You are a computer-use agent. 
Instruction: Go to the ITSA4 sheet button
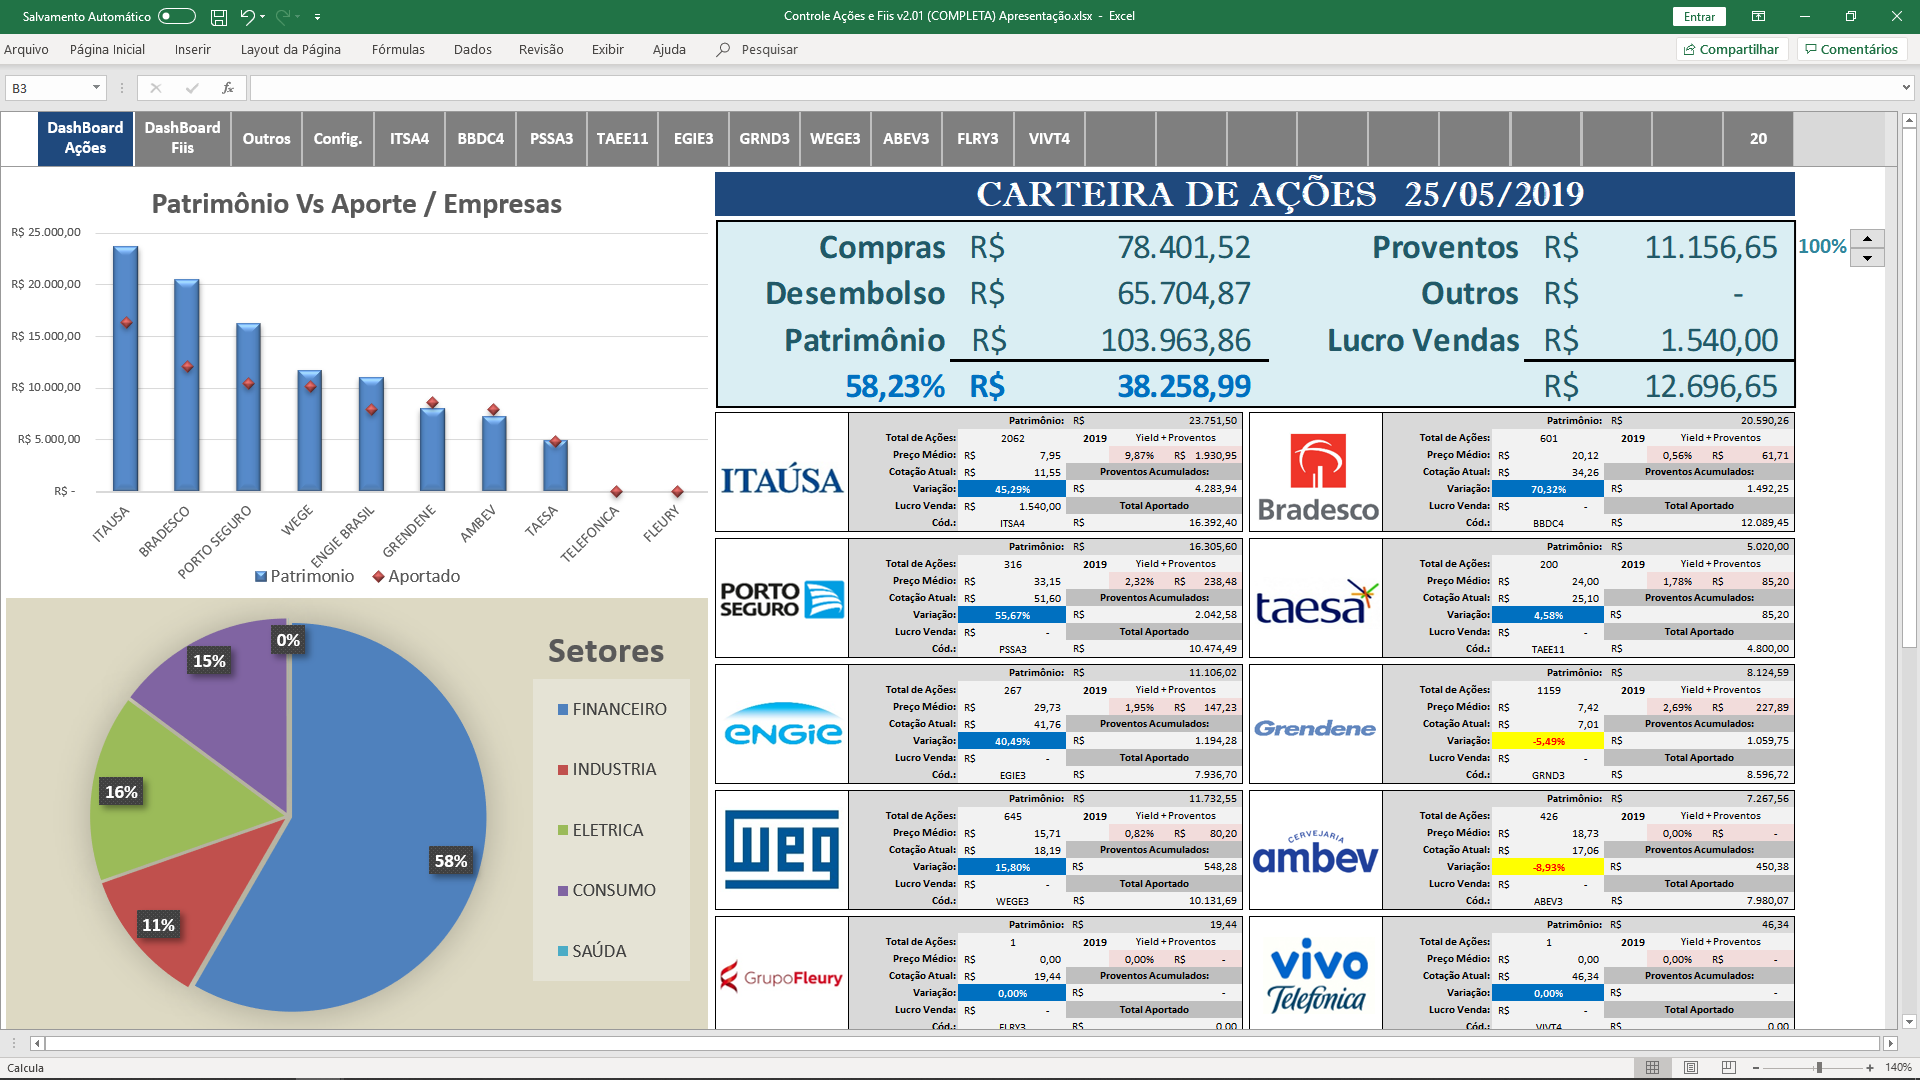point(409,139)
